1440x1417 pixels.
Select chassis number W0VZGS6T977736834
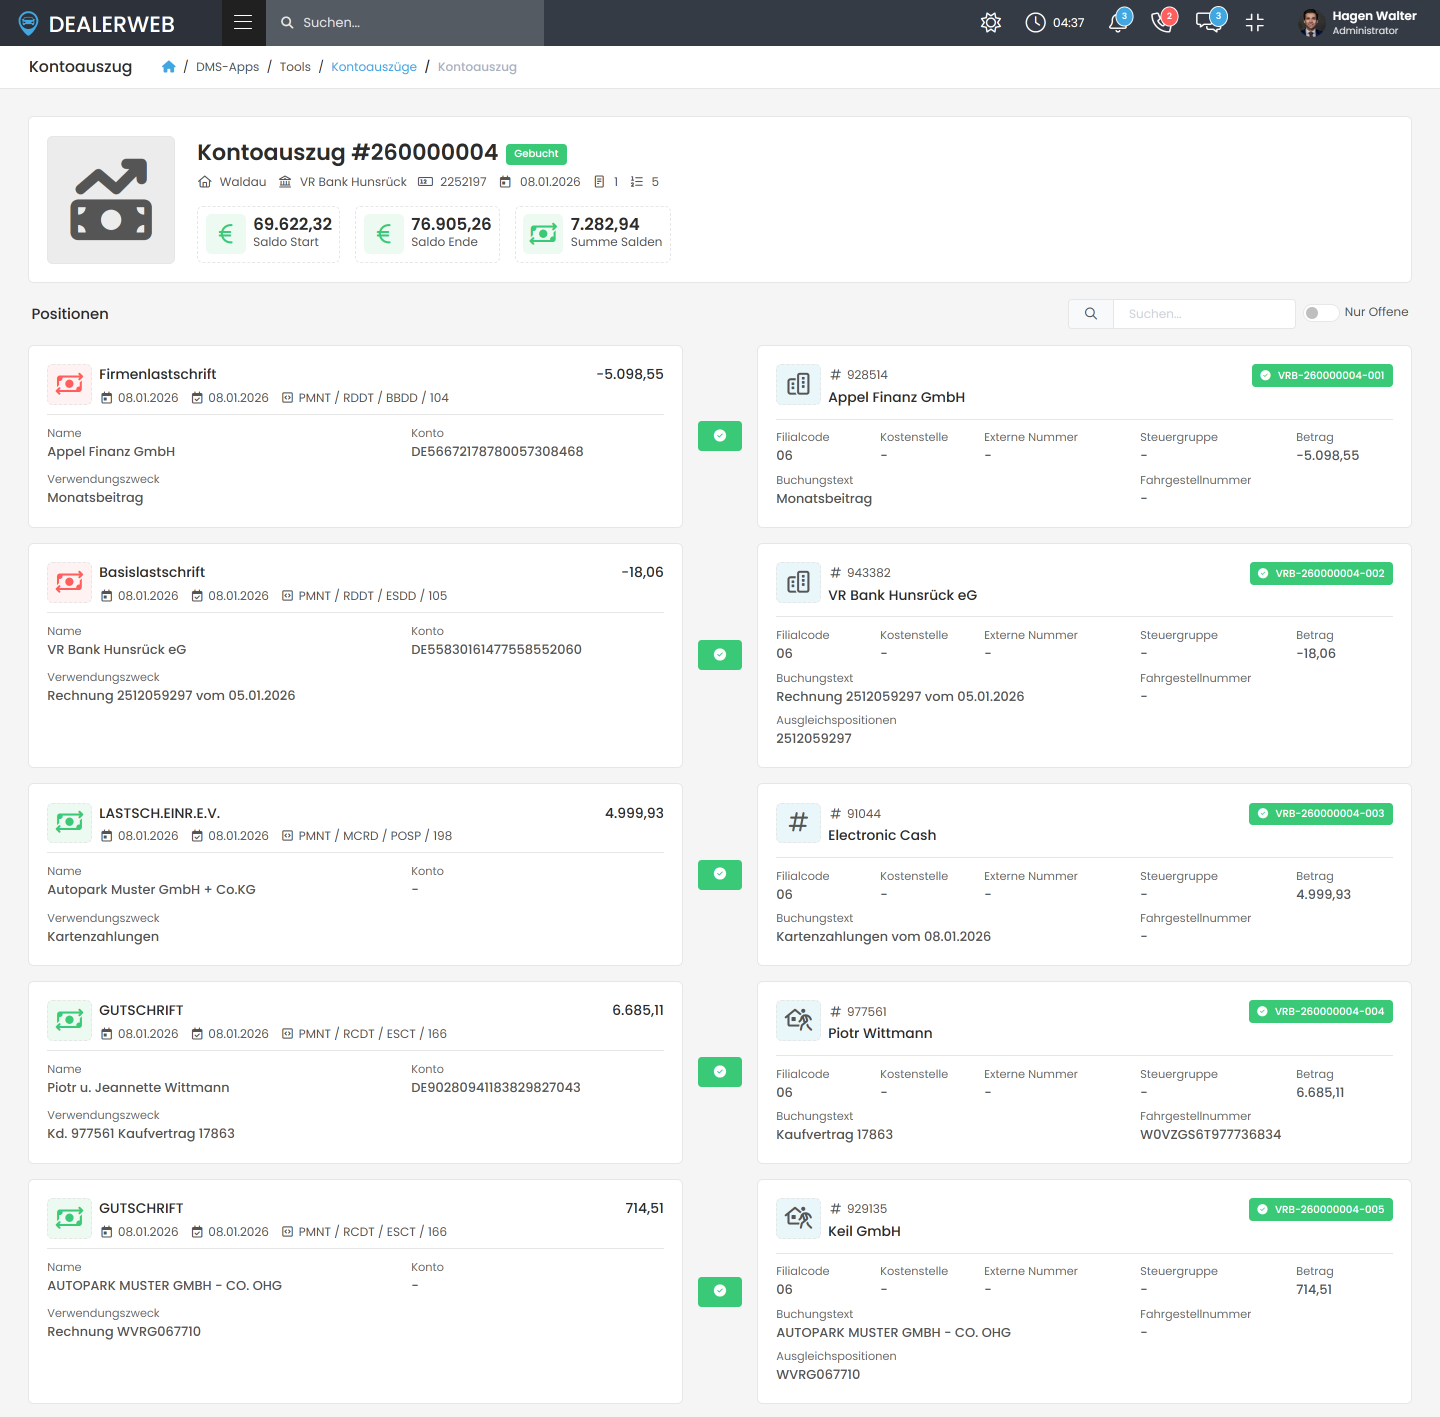pyautogui.click(x=1210, y=1135)
